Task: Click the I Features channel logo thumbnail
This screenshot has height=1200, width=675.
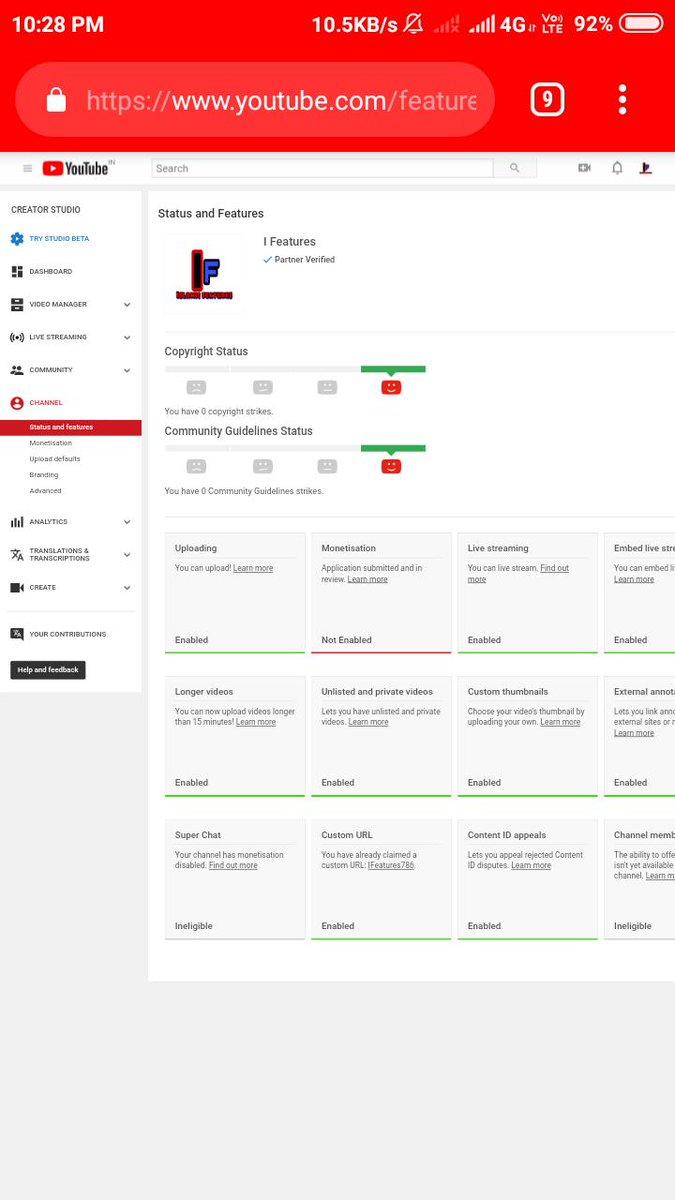Action: click(204, 274)
